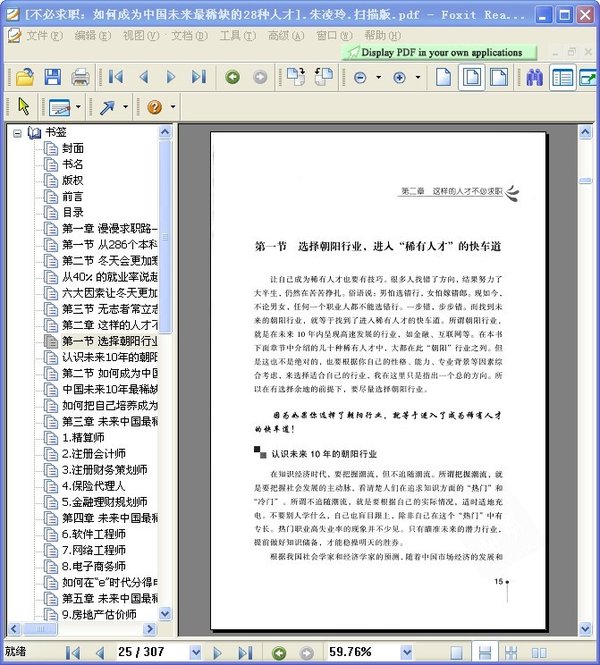The height and width of the screenshot is (665, 600).
Task: Open a PDF file with the folder icon
Action: 25,77
